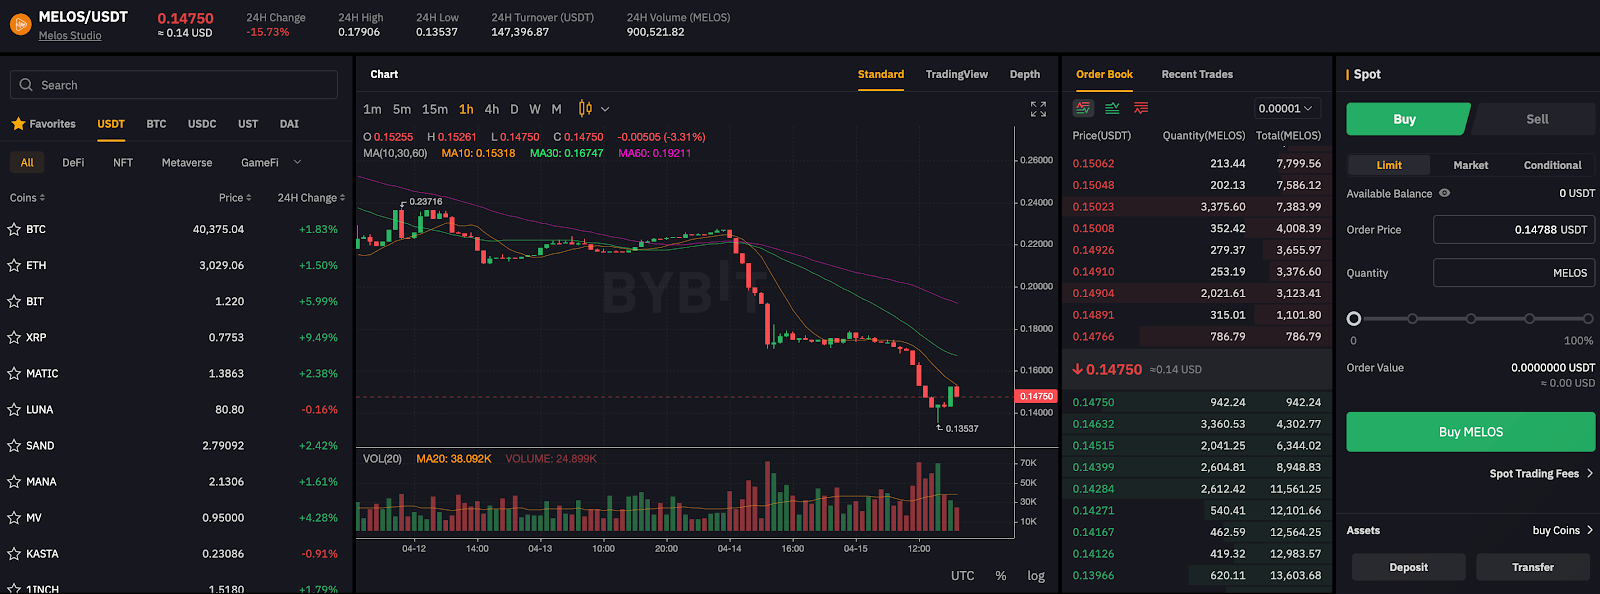Filter coins by GameFi category
The width and height of the screenshot is (1600, 594).
tap(260, 162)
